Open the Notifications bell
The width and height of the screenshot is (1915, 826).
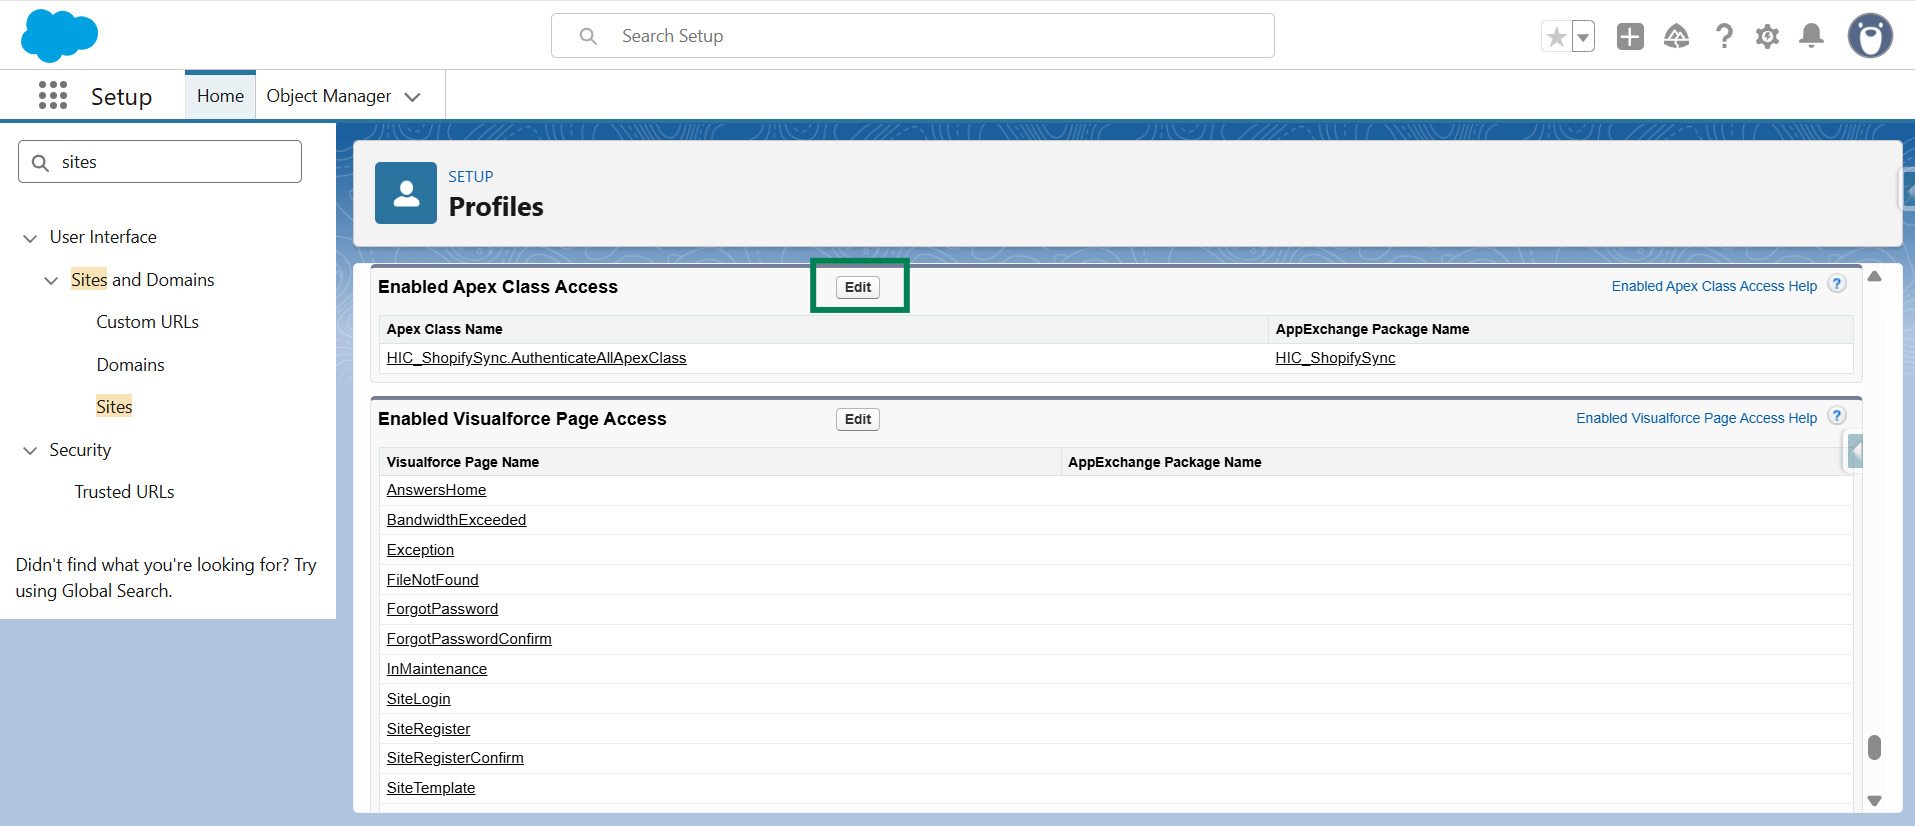[1811, 37]
